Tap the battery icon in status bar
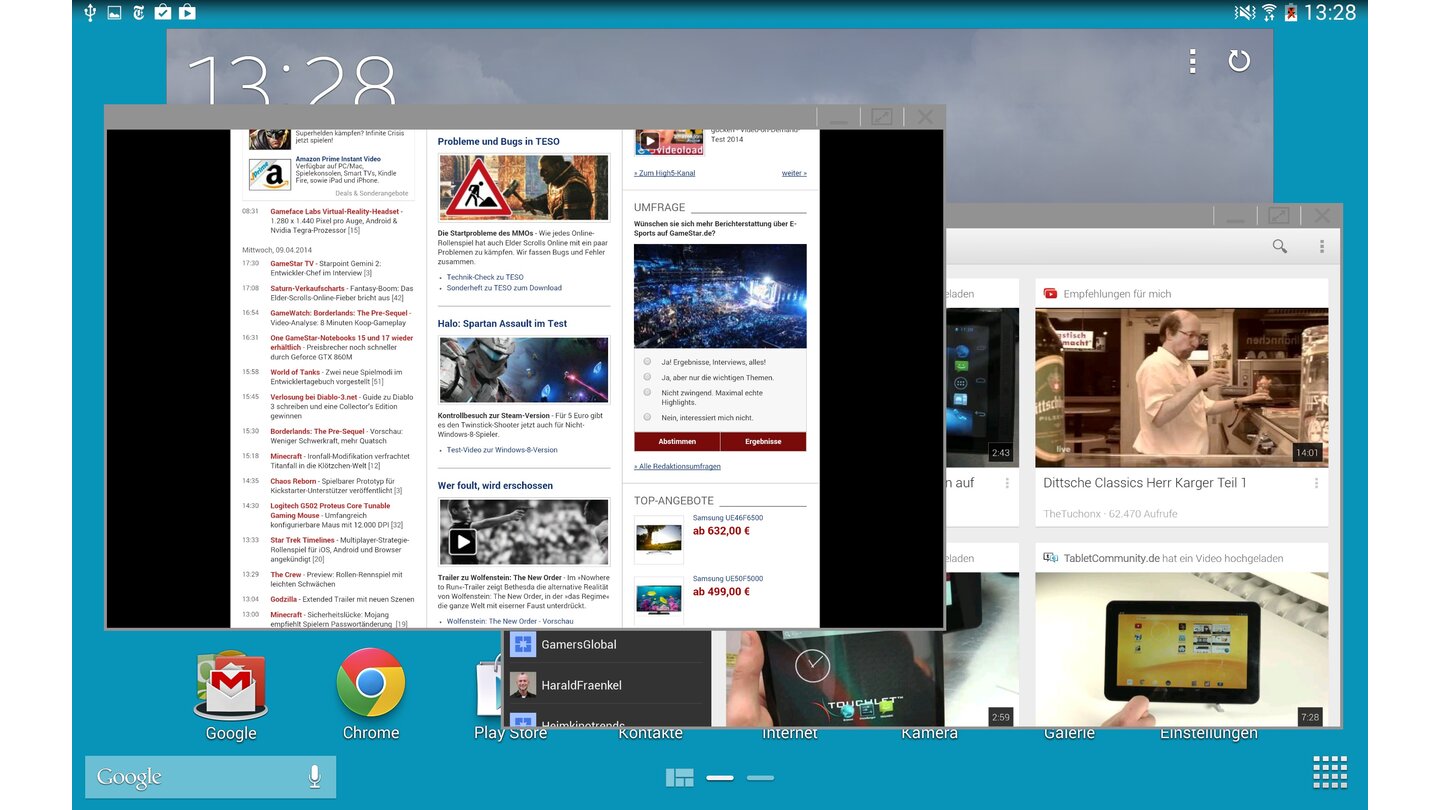Image resolution: width=1440 pixels, height=810 pixels. (x=1291, y=12)
